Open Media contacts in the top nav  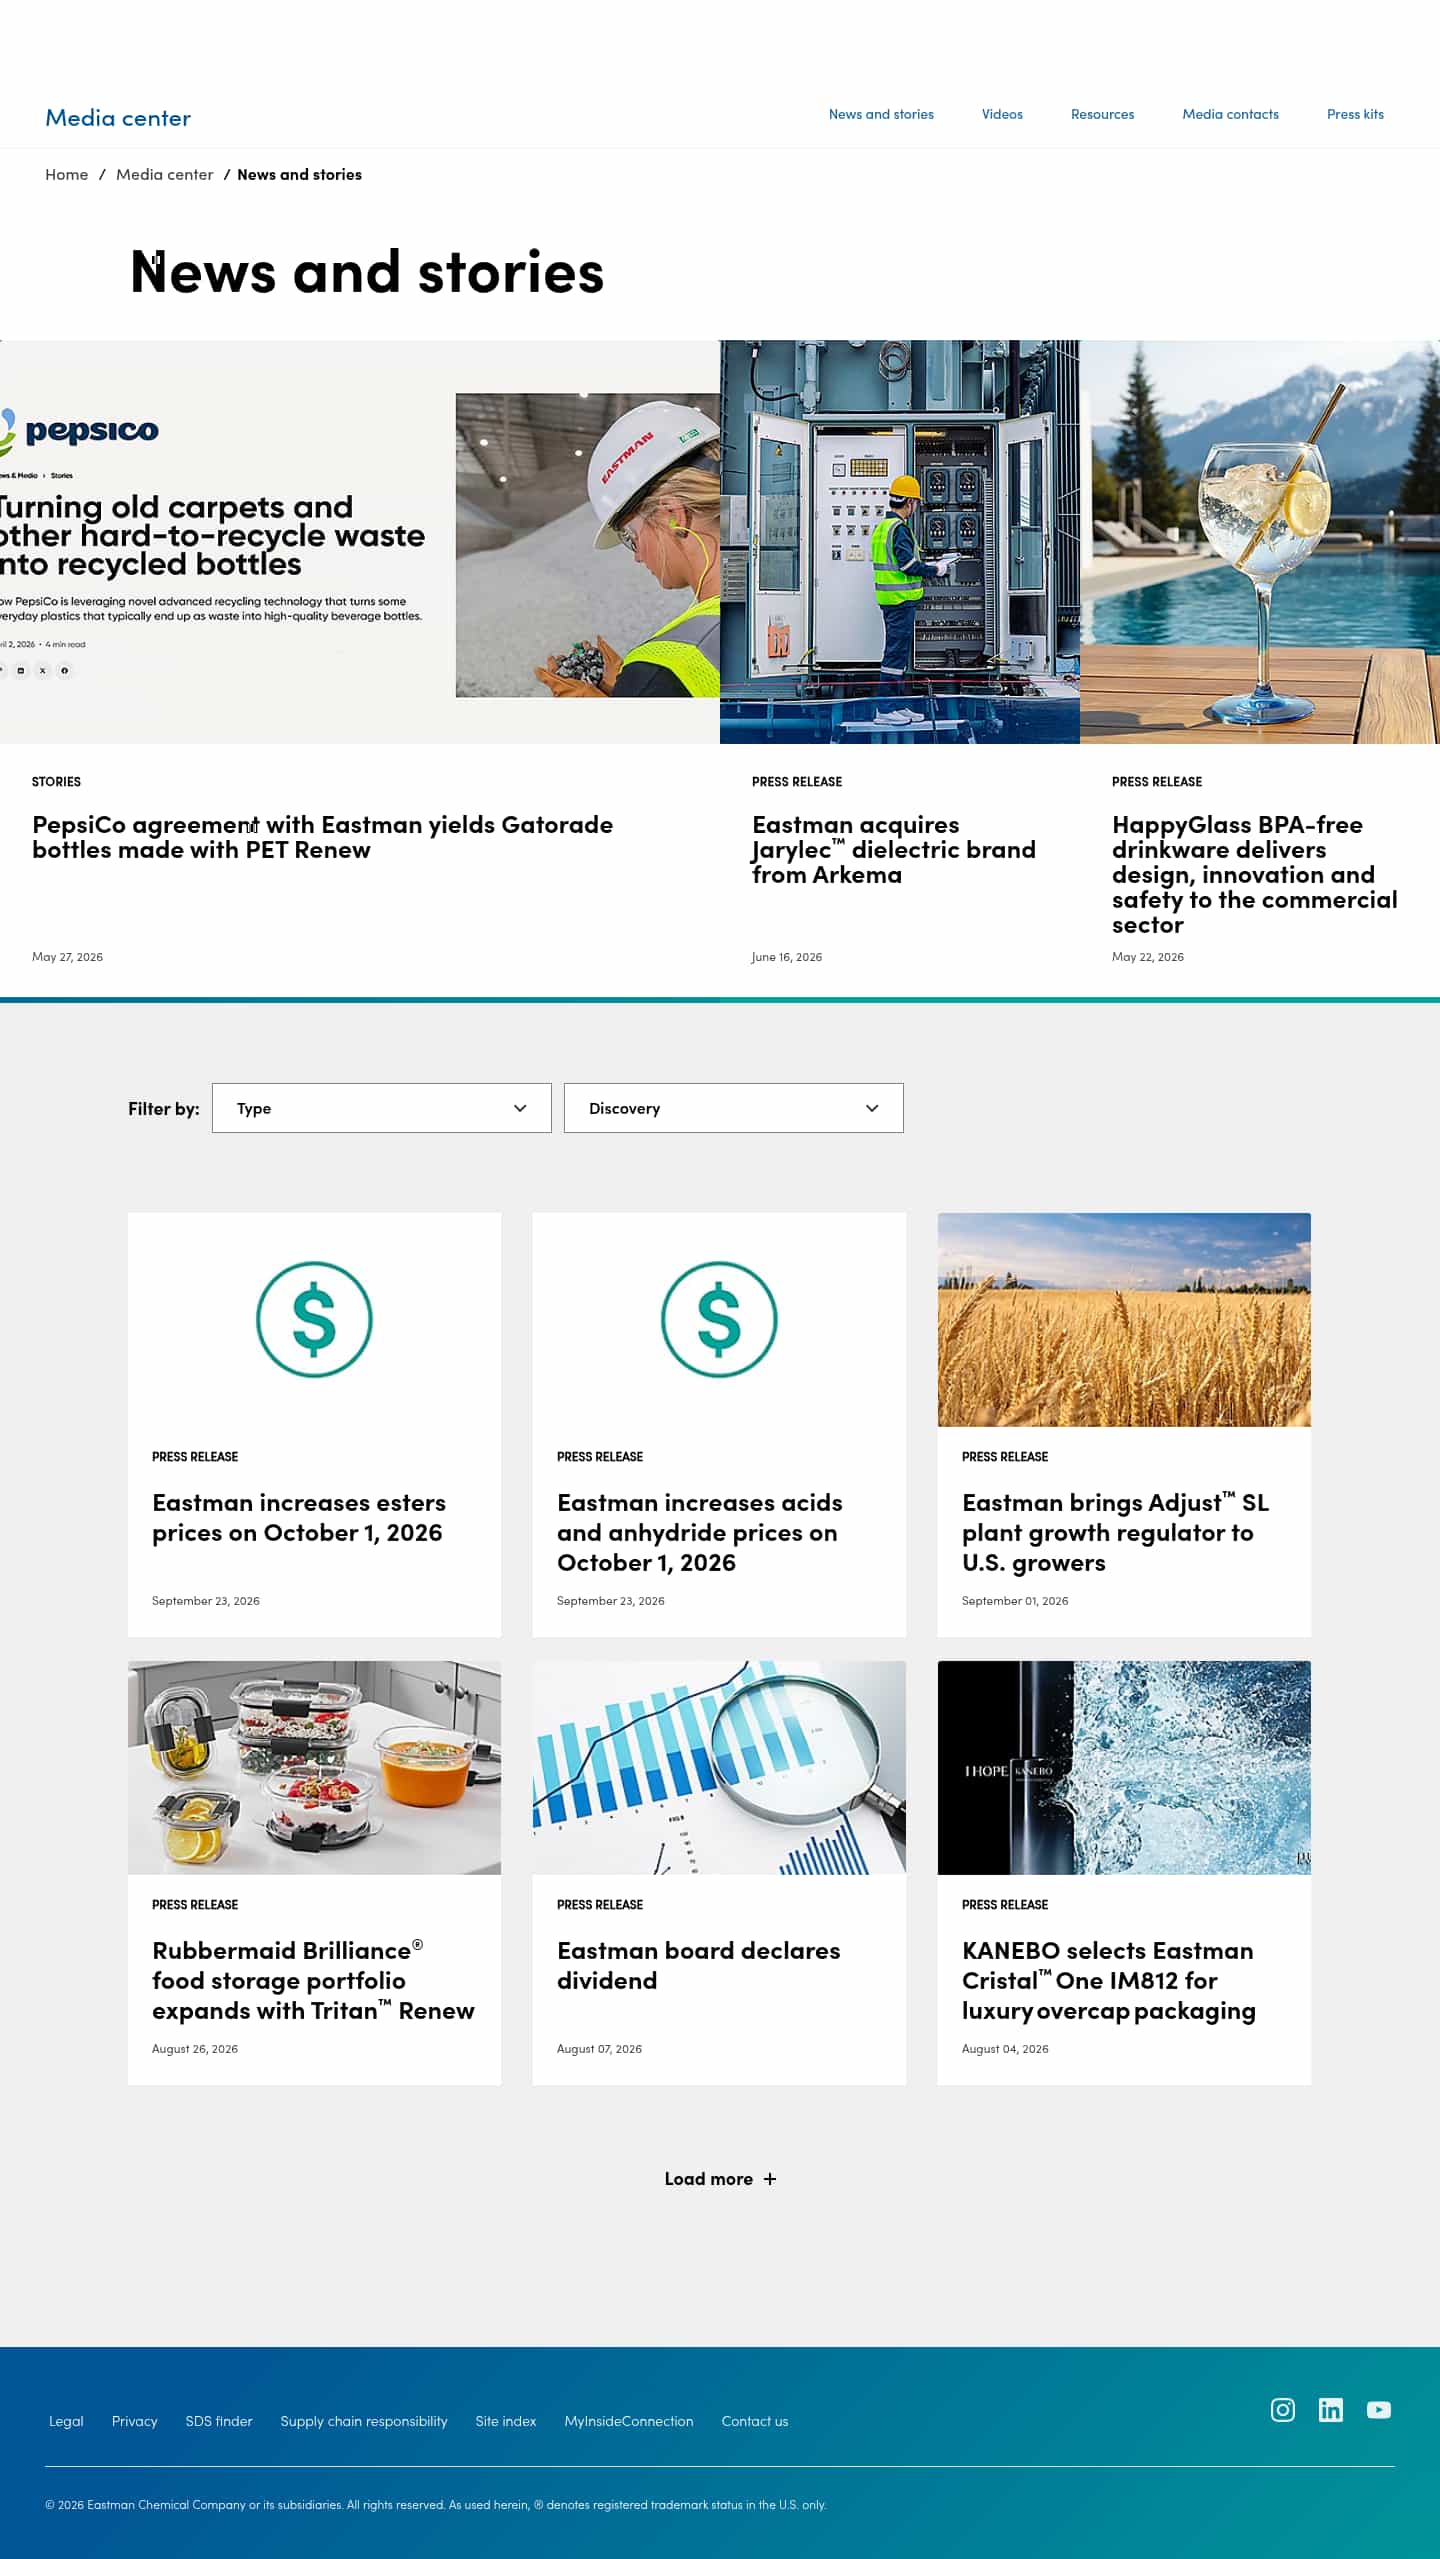[x=1230, y=114]
